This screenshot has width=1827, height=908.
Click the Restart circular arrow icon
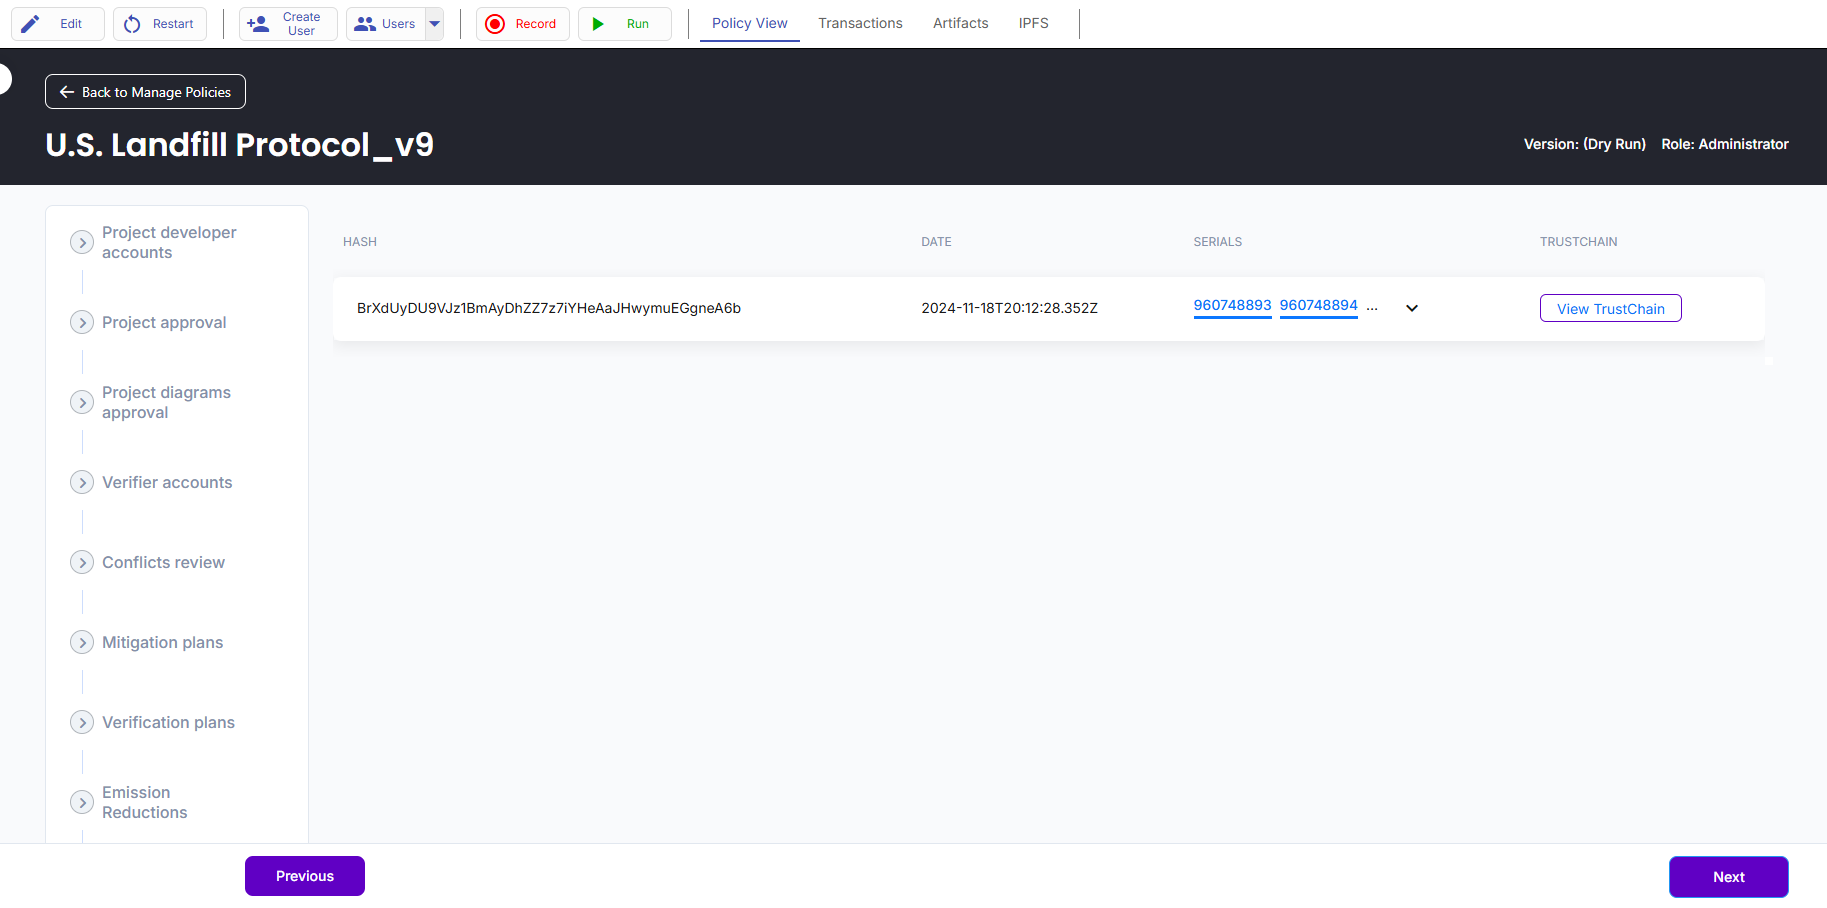coord(132,24)
